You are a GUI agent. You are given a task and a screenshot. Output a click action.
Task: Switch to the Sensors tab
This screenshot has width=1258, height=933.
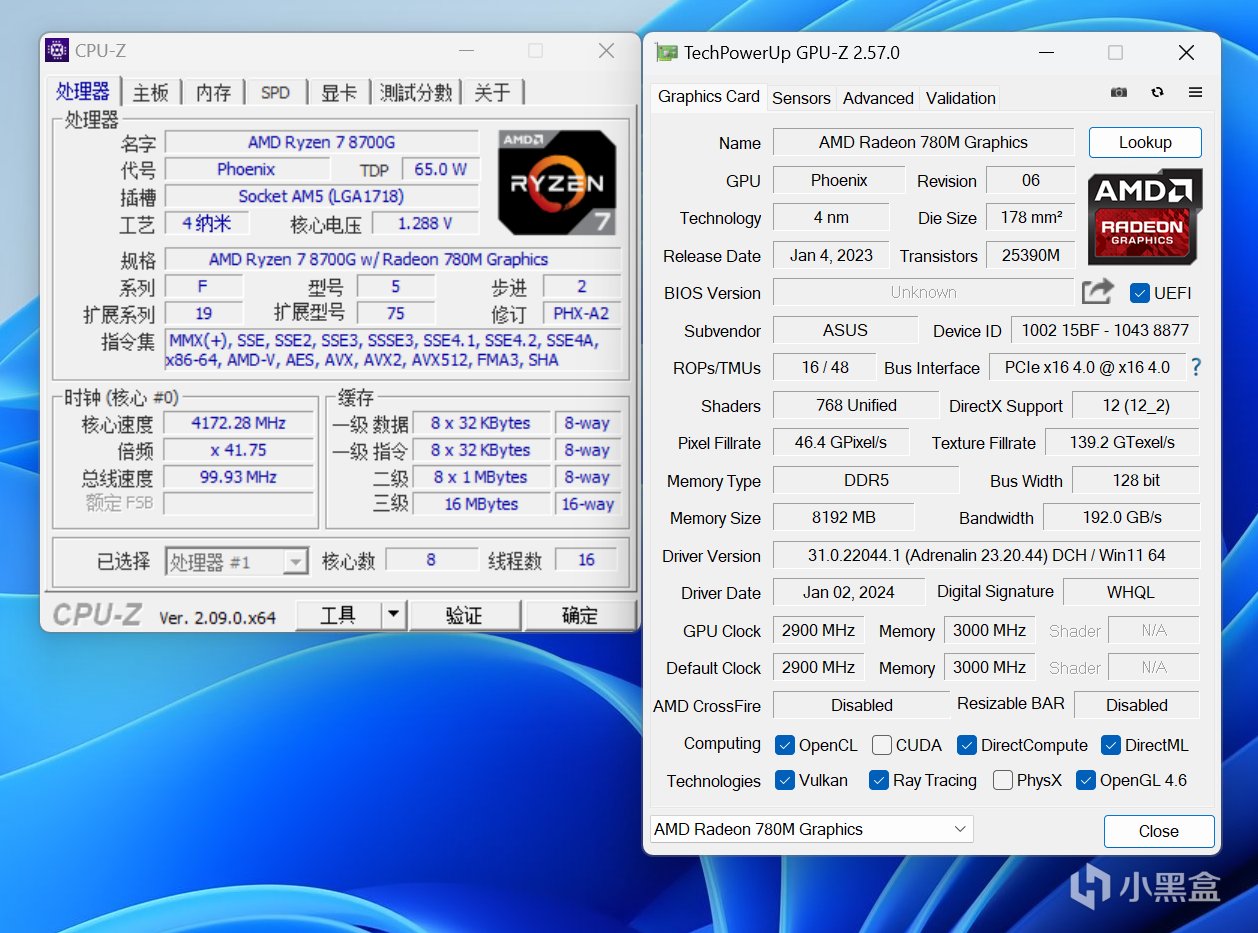point(801,98)
